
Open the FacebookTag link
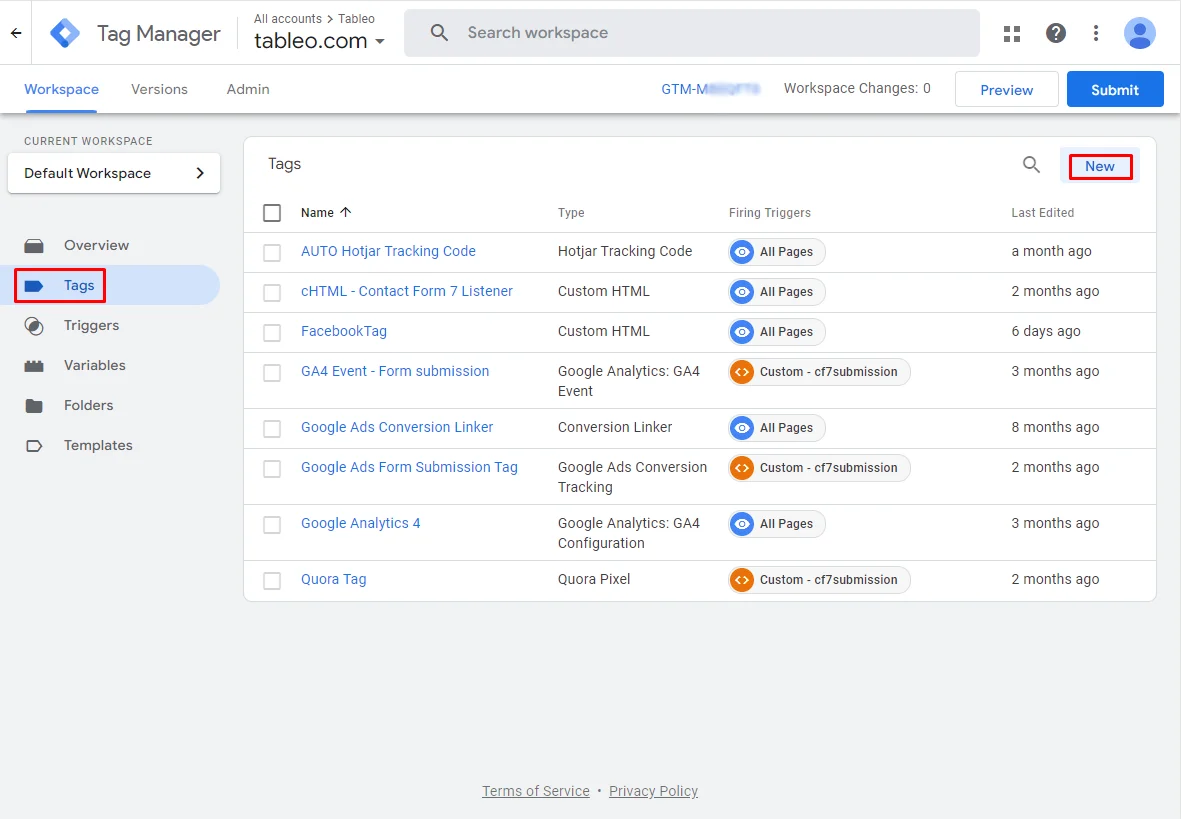(343, 332)
